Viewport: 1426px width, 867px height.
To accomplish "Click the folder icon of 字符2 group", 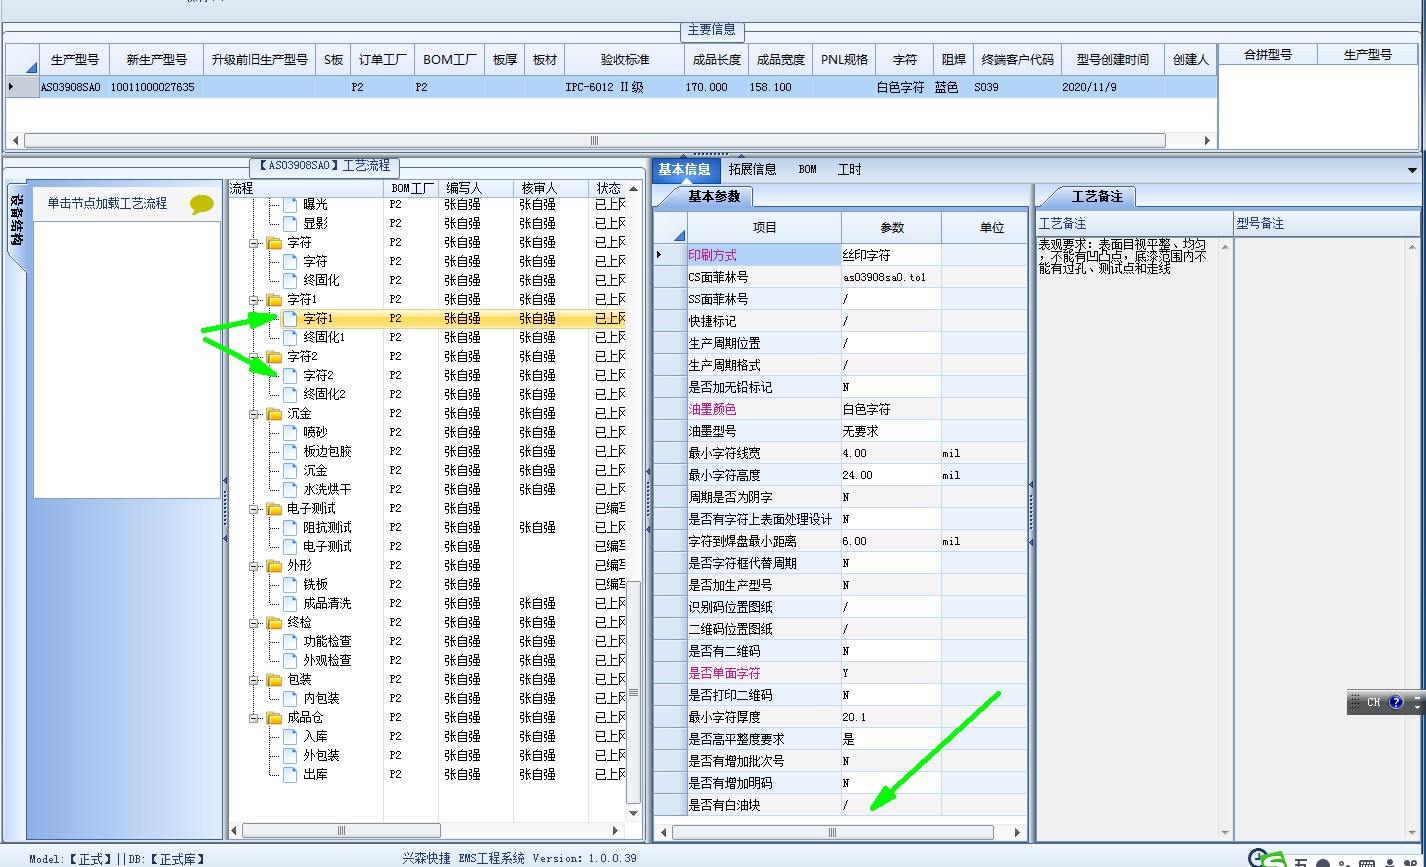I will pyautogui.click(x=274, y=357).
